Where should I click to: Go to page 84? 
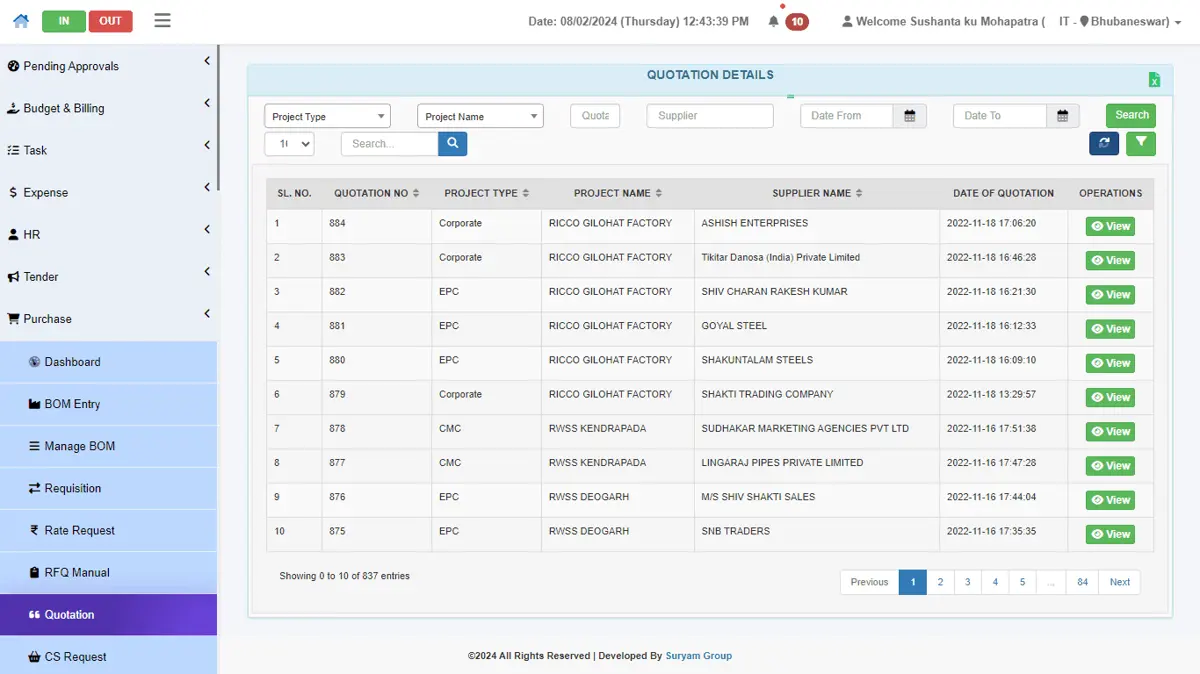pos(1082,582)
